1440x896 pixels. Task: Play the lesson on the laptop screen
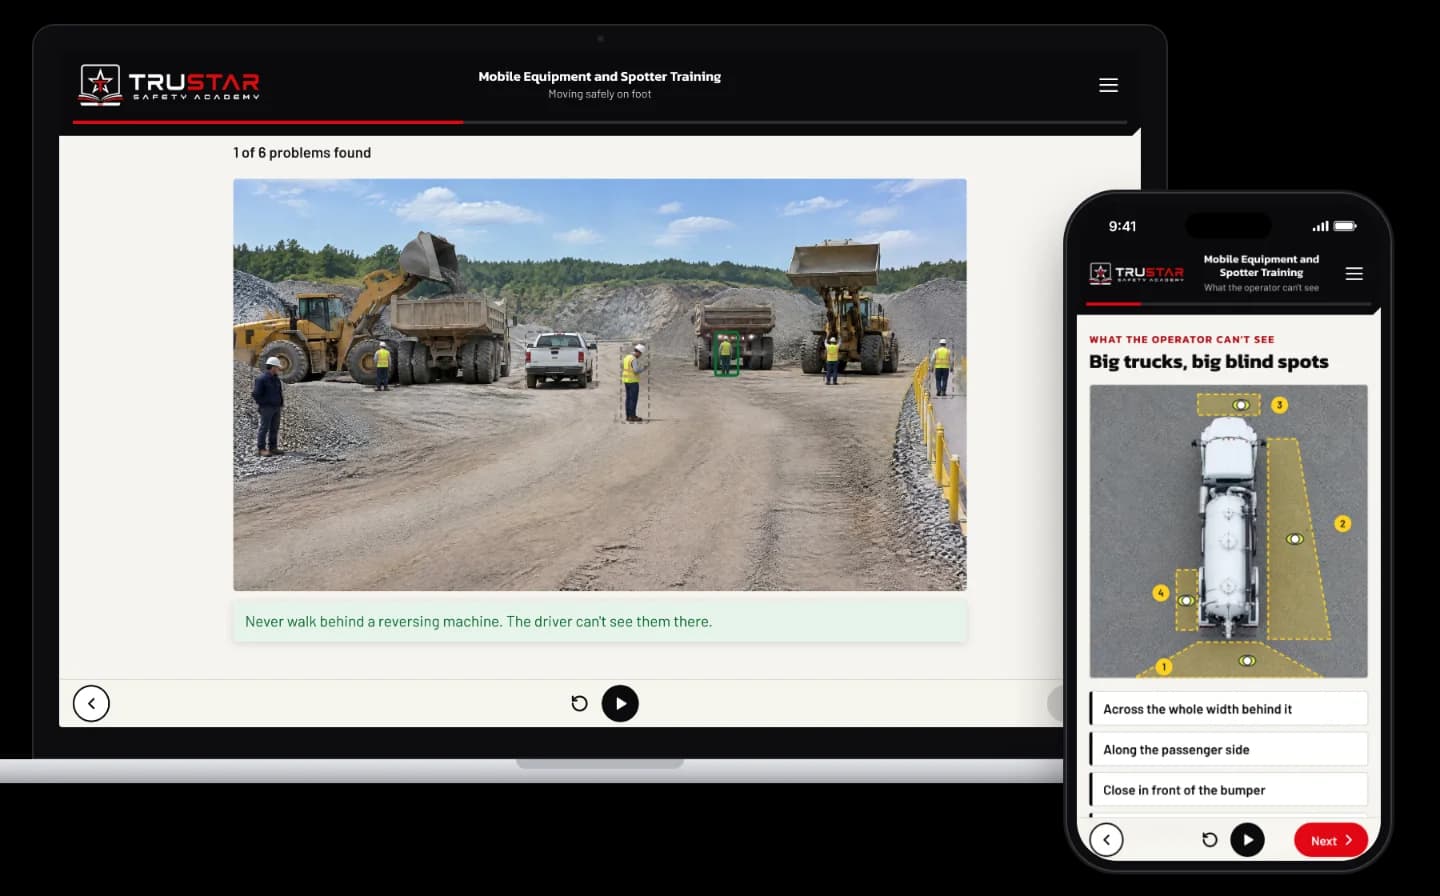tap(620, 703)
